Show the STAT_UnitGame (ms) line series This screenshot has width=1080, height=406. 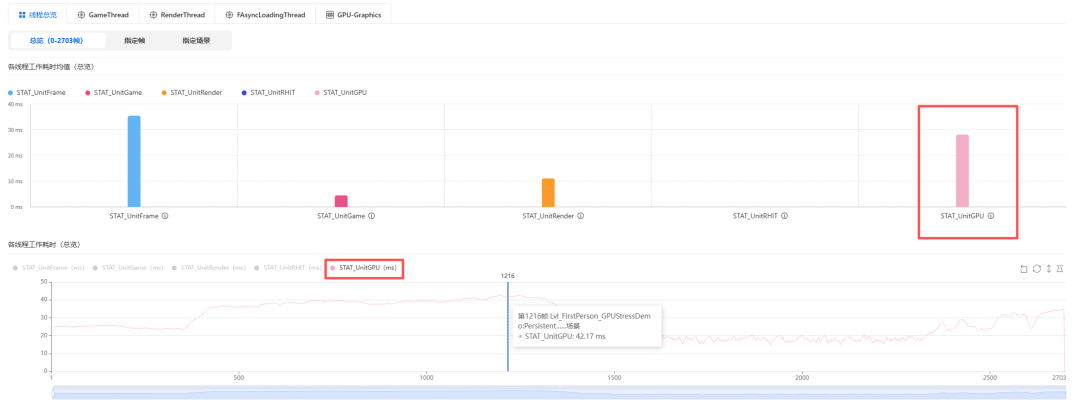point(127,267)
